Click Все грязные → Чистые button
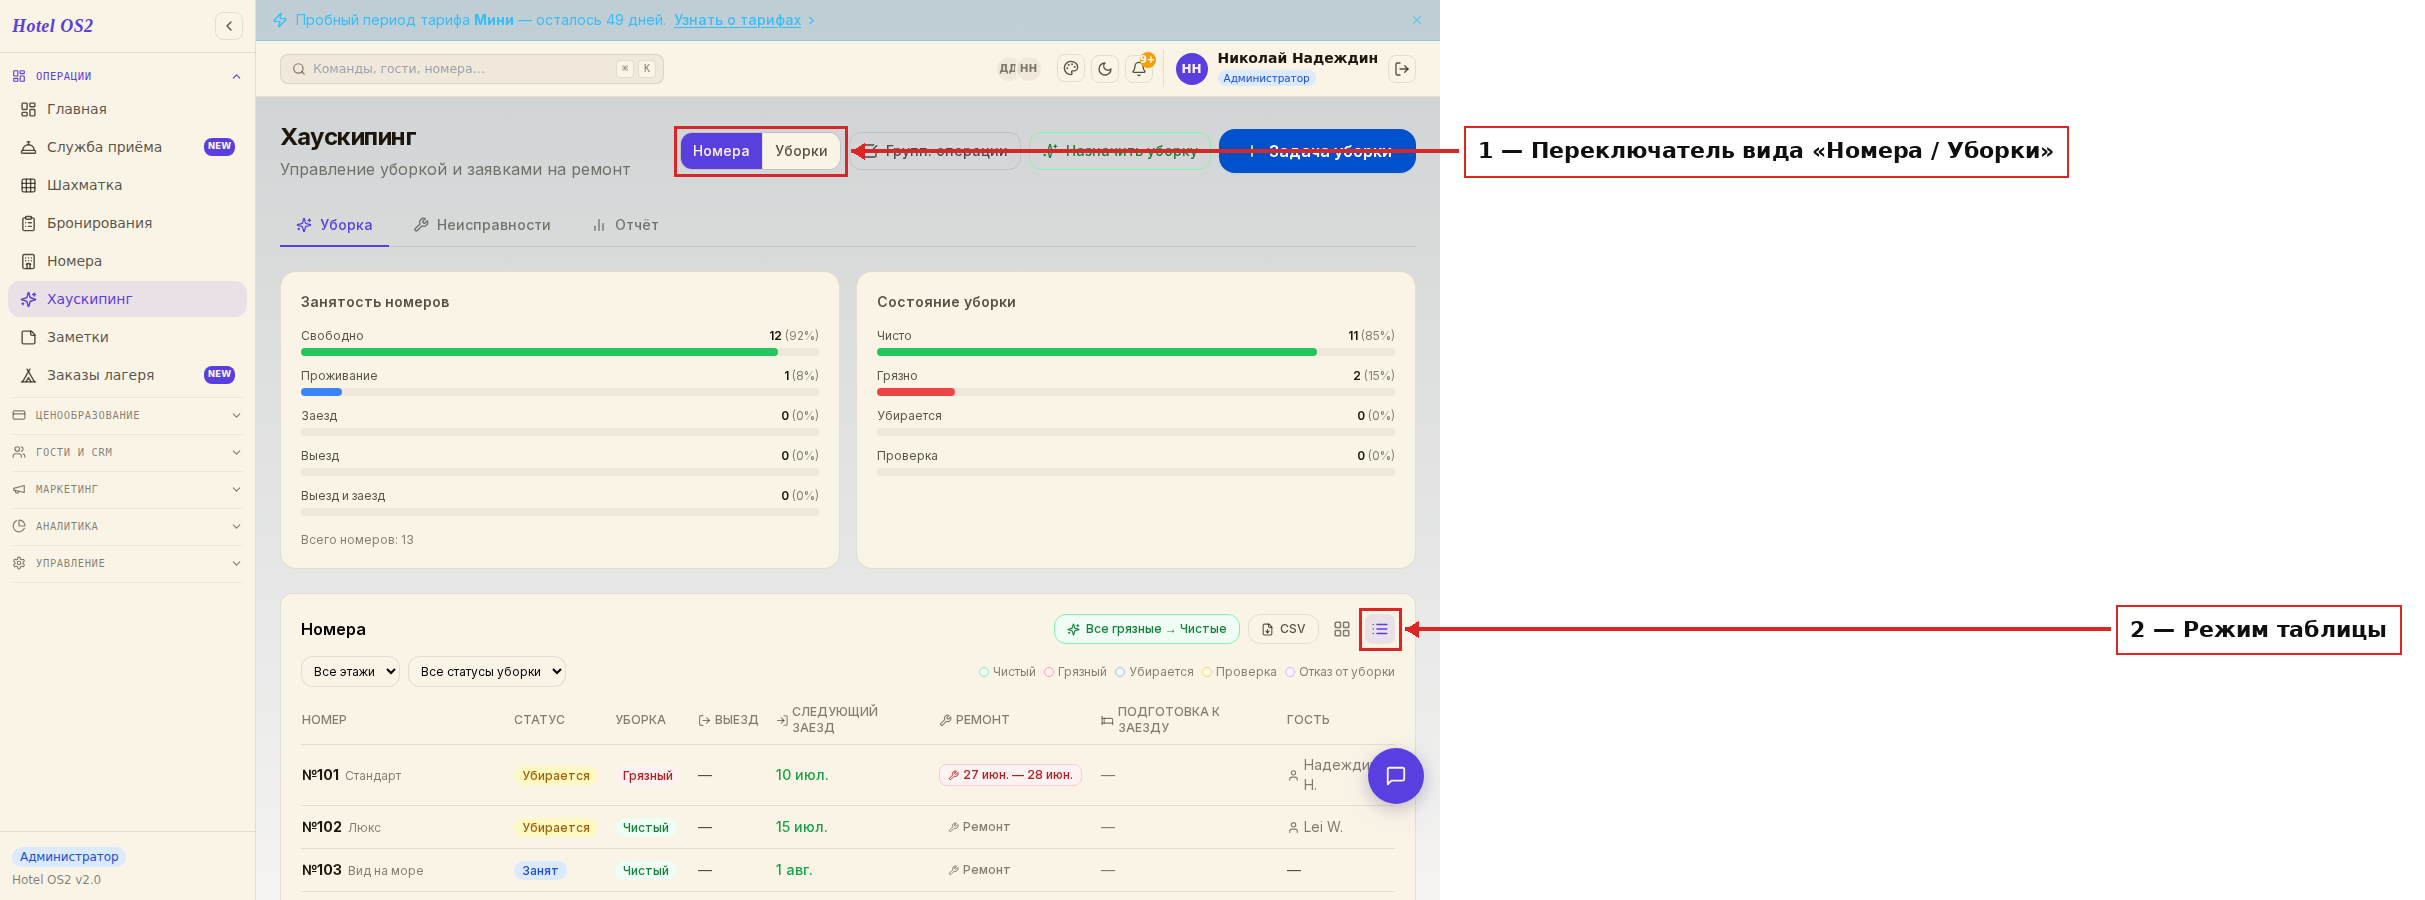The image size is (2425, 900). (x=1146, y=629)
